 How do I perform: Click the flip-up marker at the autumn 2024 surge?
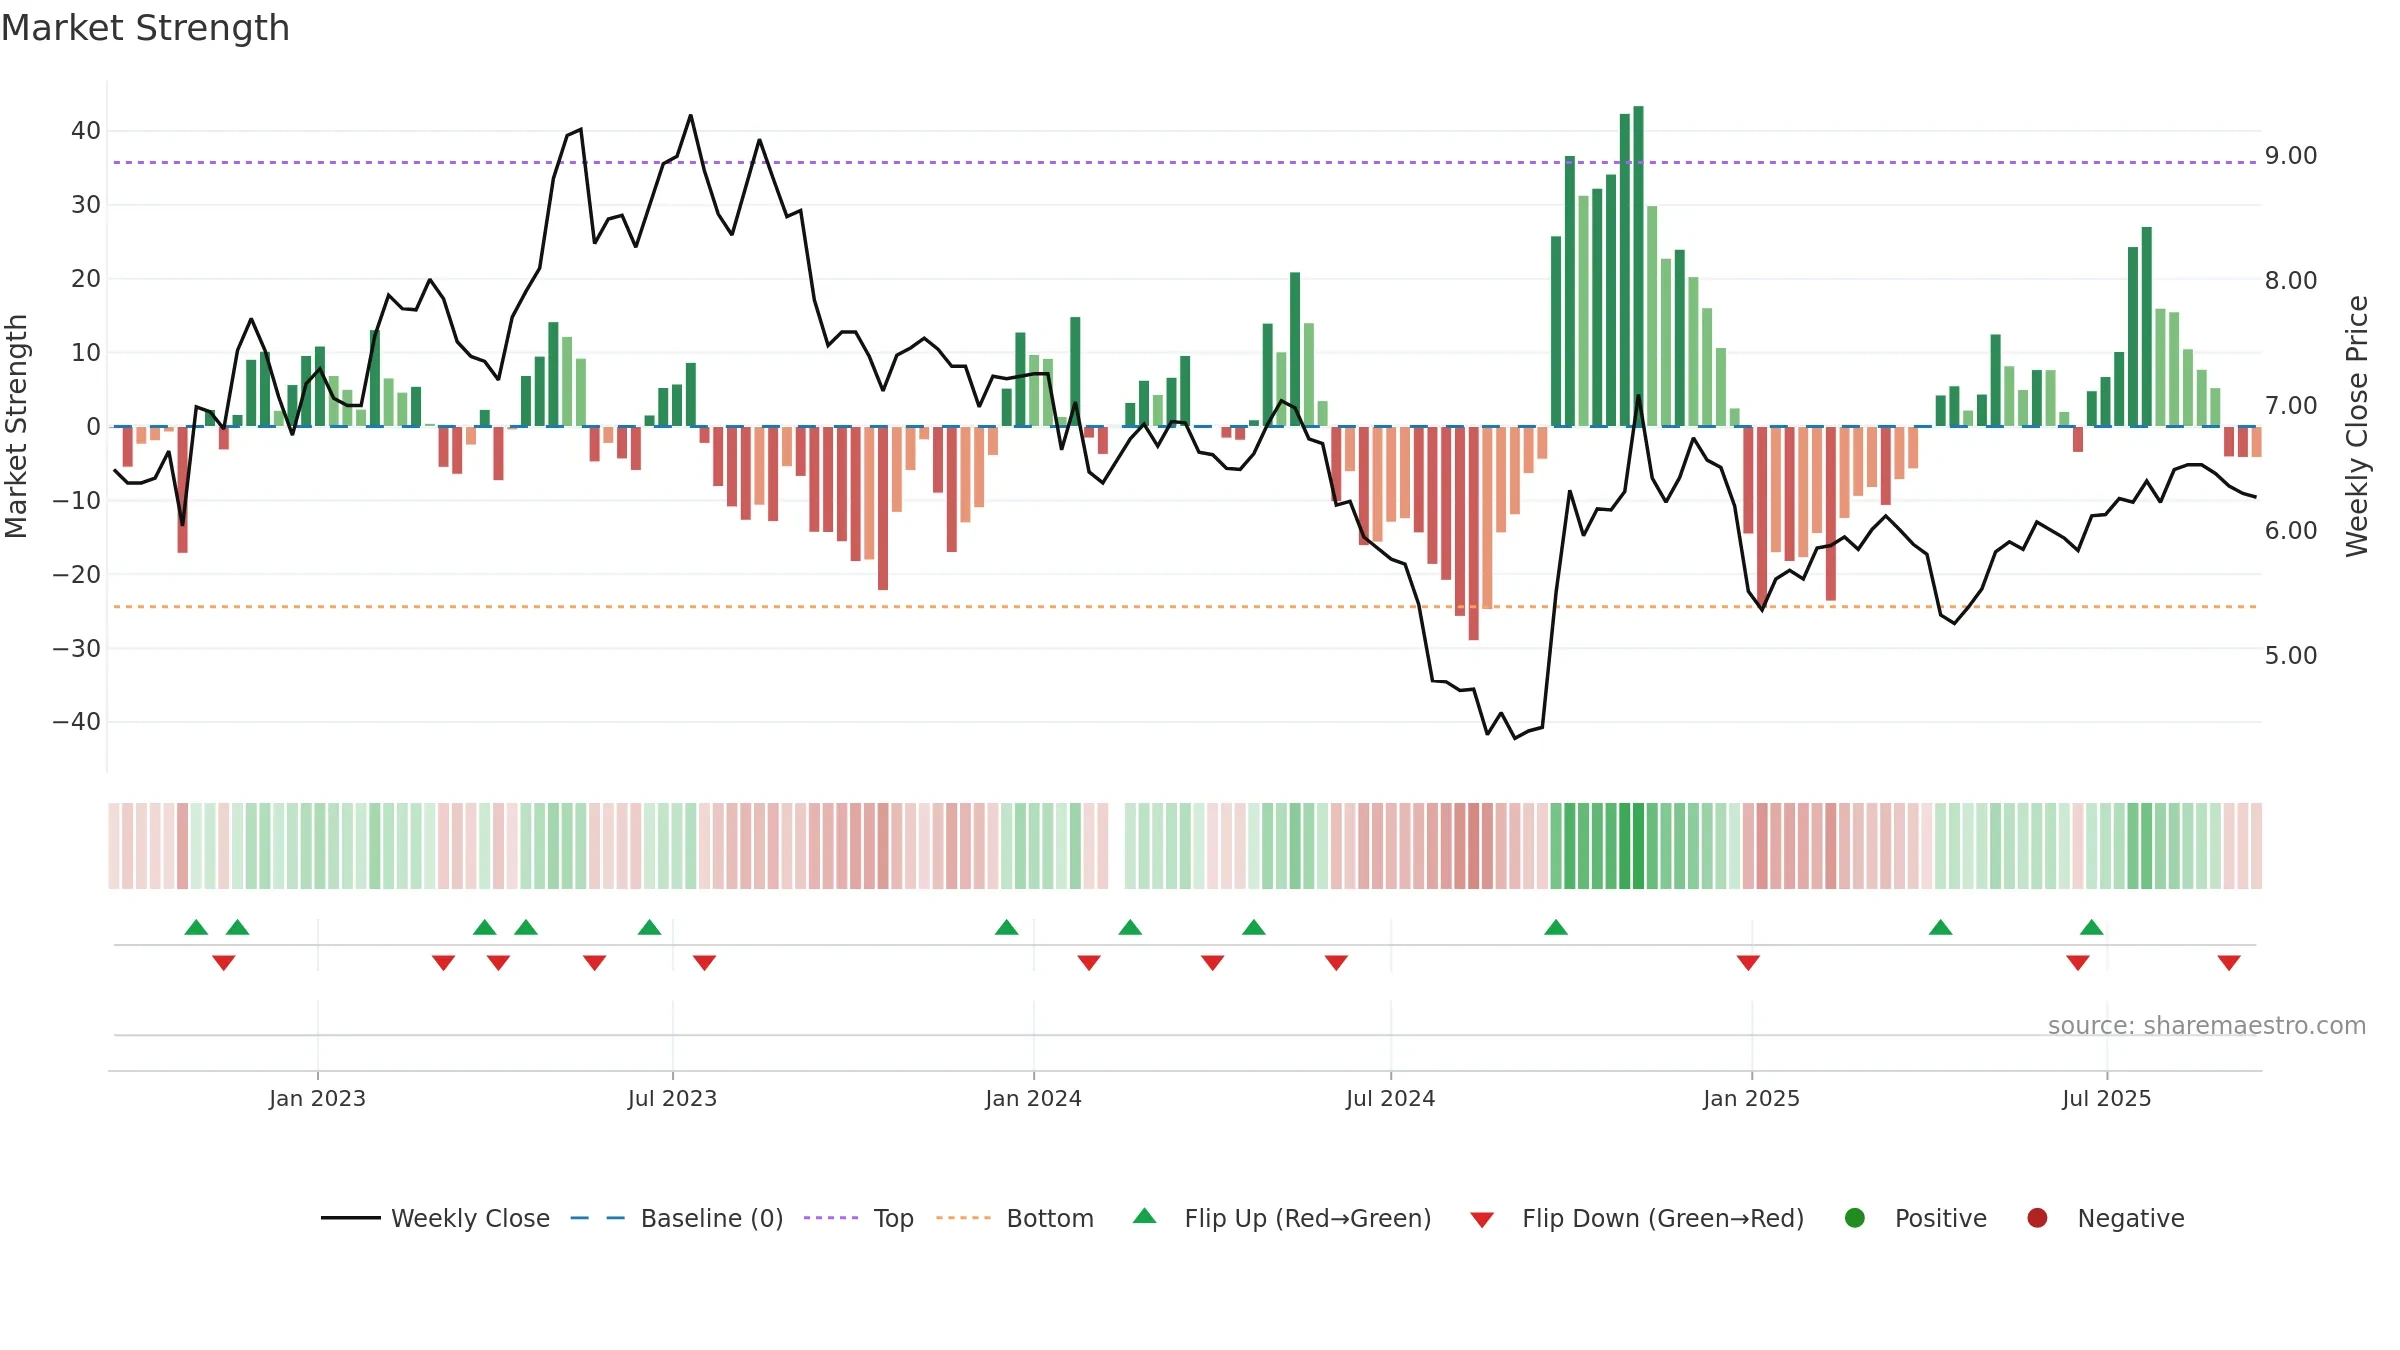(1556, 927)
